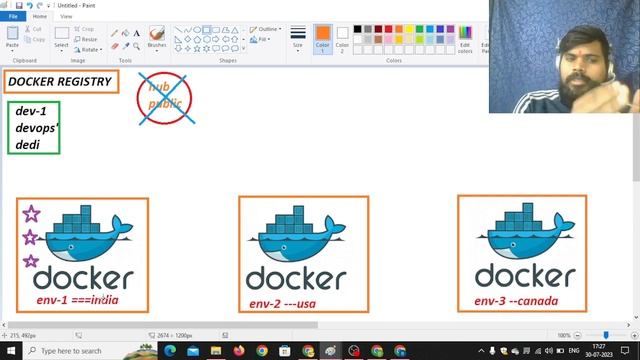This screenshot has height=360, width=640.
Task: Click the zoom out minus button
Action: coord(578,335)
